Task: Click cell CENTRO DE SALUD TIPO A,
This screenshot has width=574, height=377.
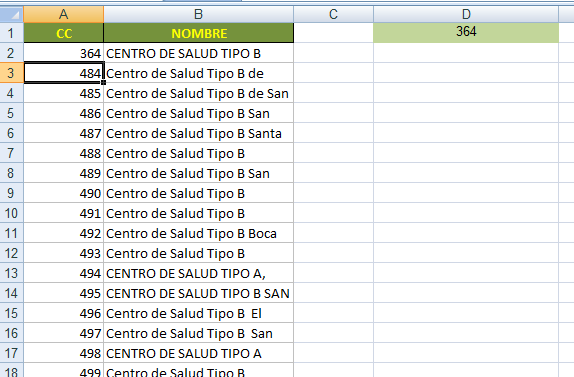Action: pos(198,273)
